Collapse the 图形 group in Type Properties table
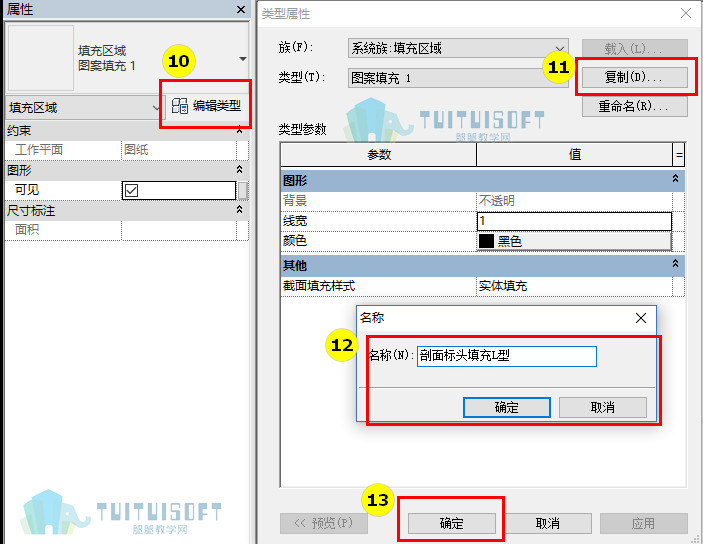This screenshot has width=703, height=544. tap(675, 178)
